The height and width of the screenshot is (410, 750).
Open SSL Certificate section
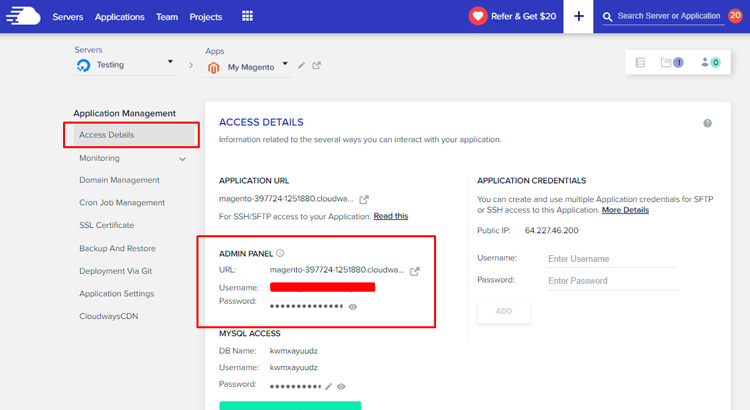[107, 225]
